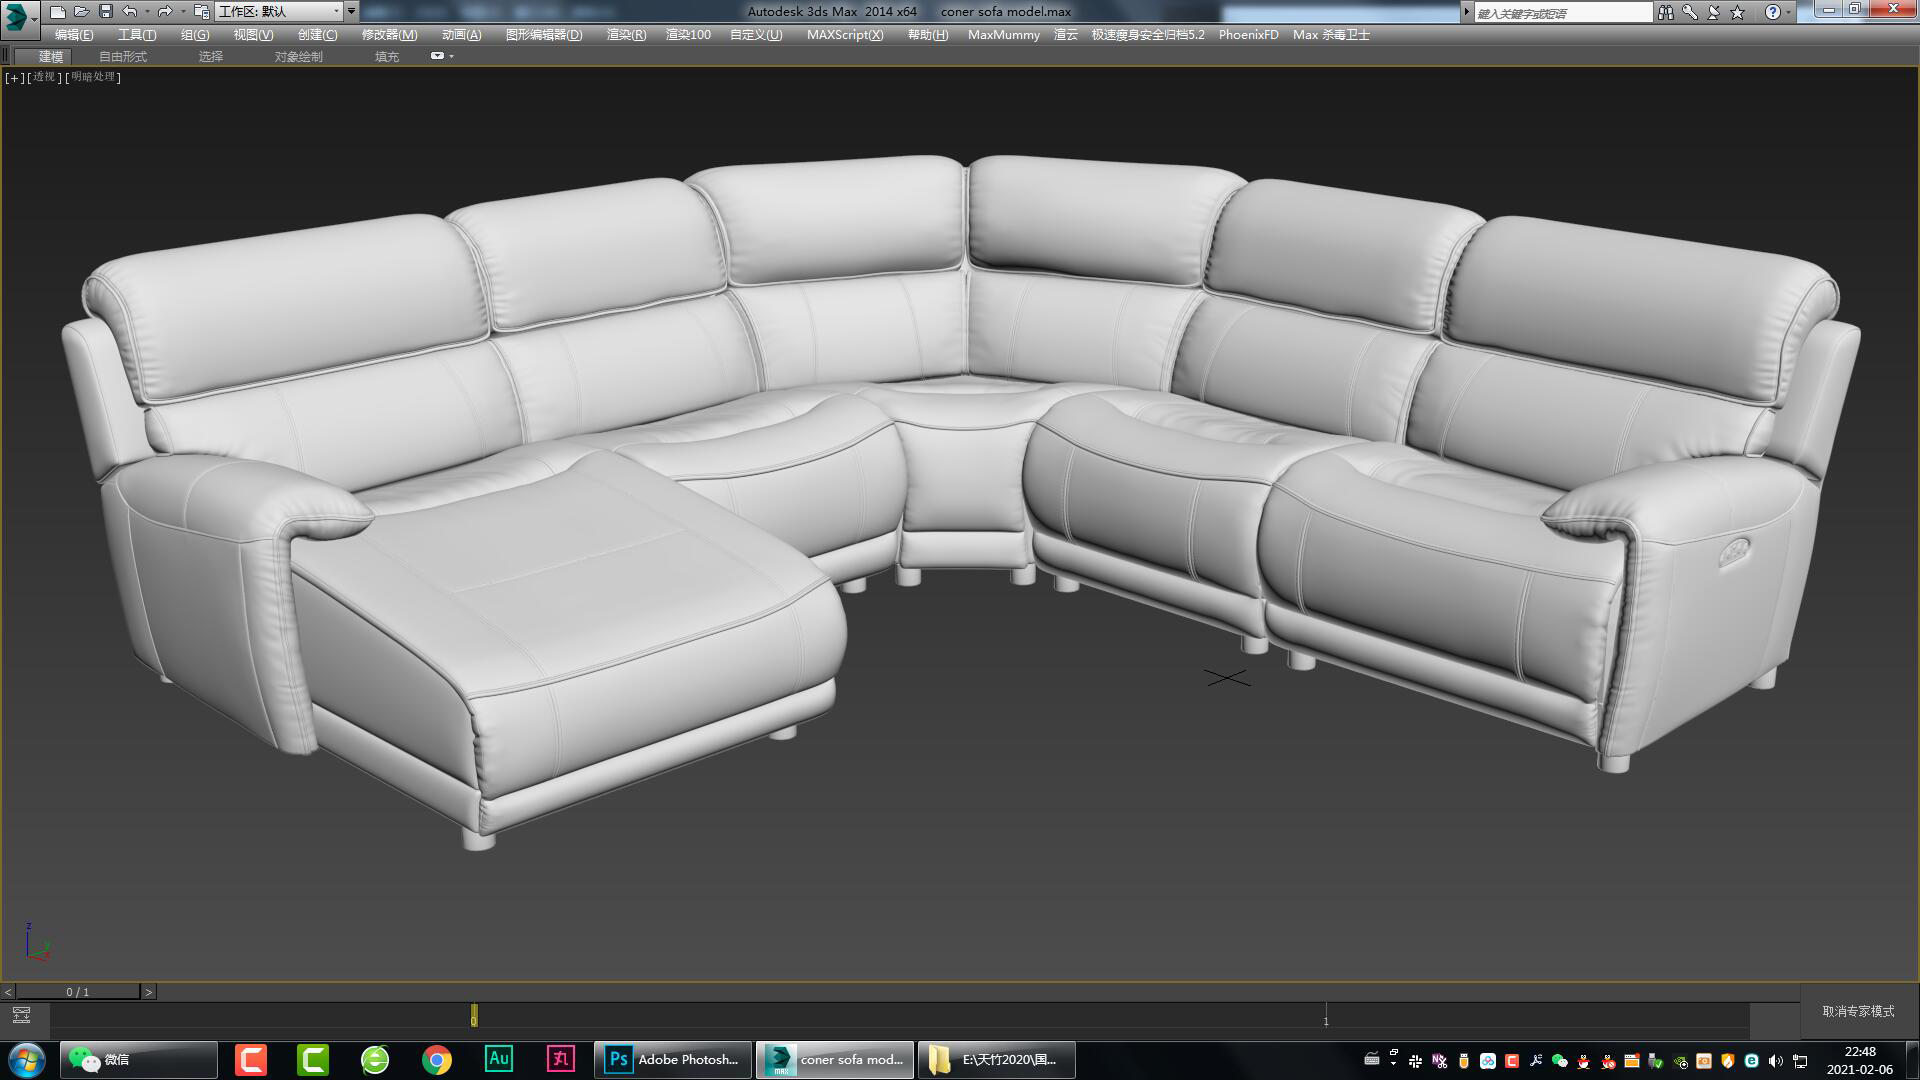The width and height of the screenshot is (1920, 1080).
Task: Click the star favorites icon in the title bar
Action: 1738,12
